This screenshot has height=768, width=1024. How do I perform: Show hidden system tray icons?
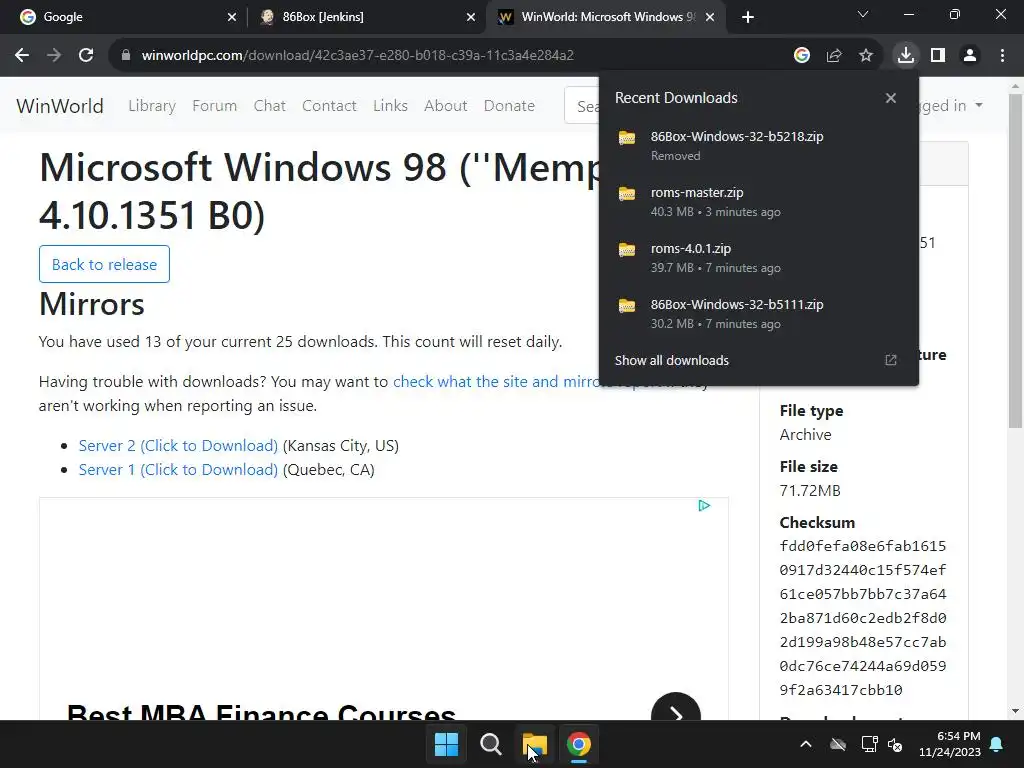tap(806, 744)
